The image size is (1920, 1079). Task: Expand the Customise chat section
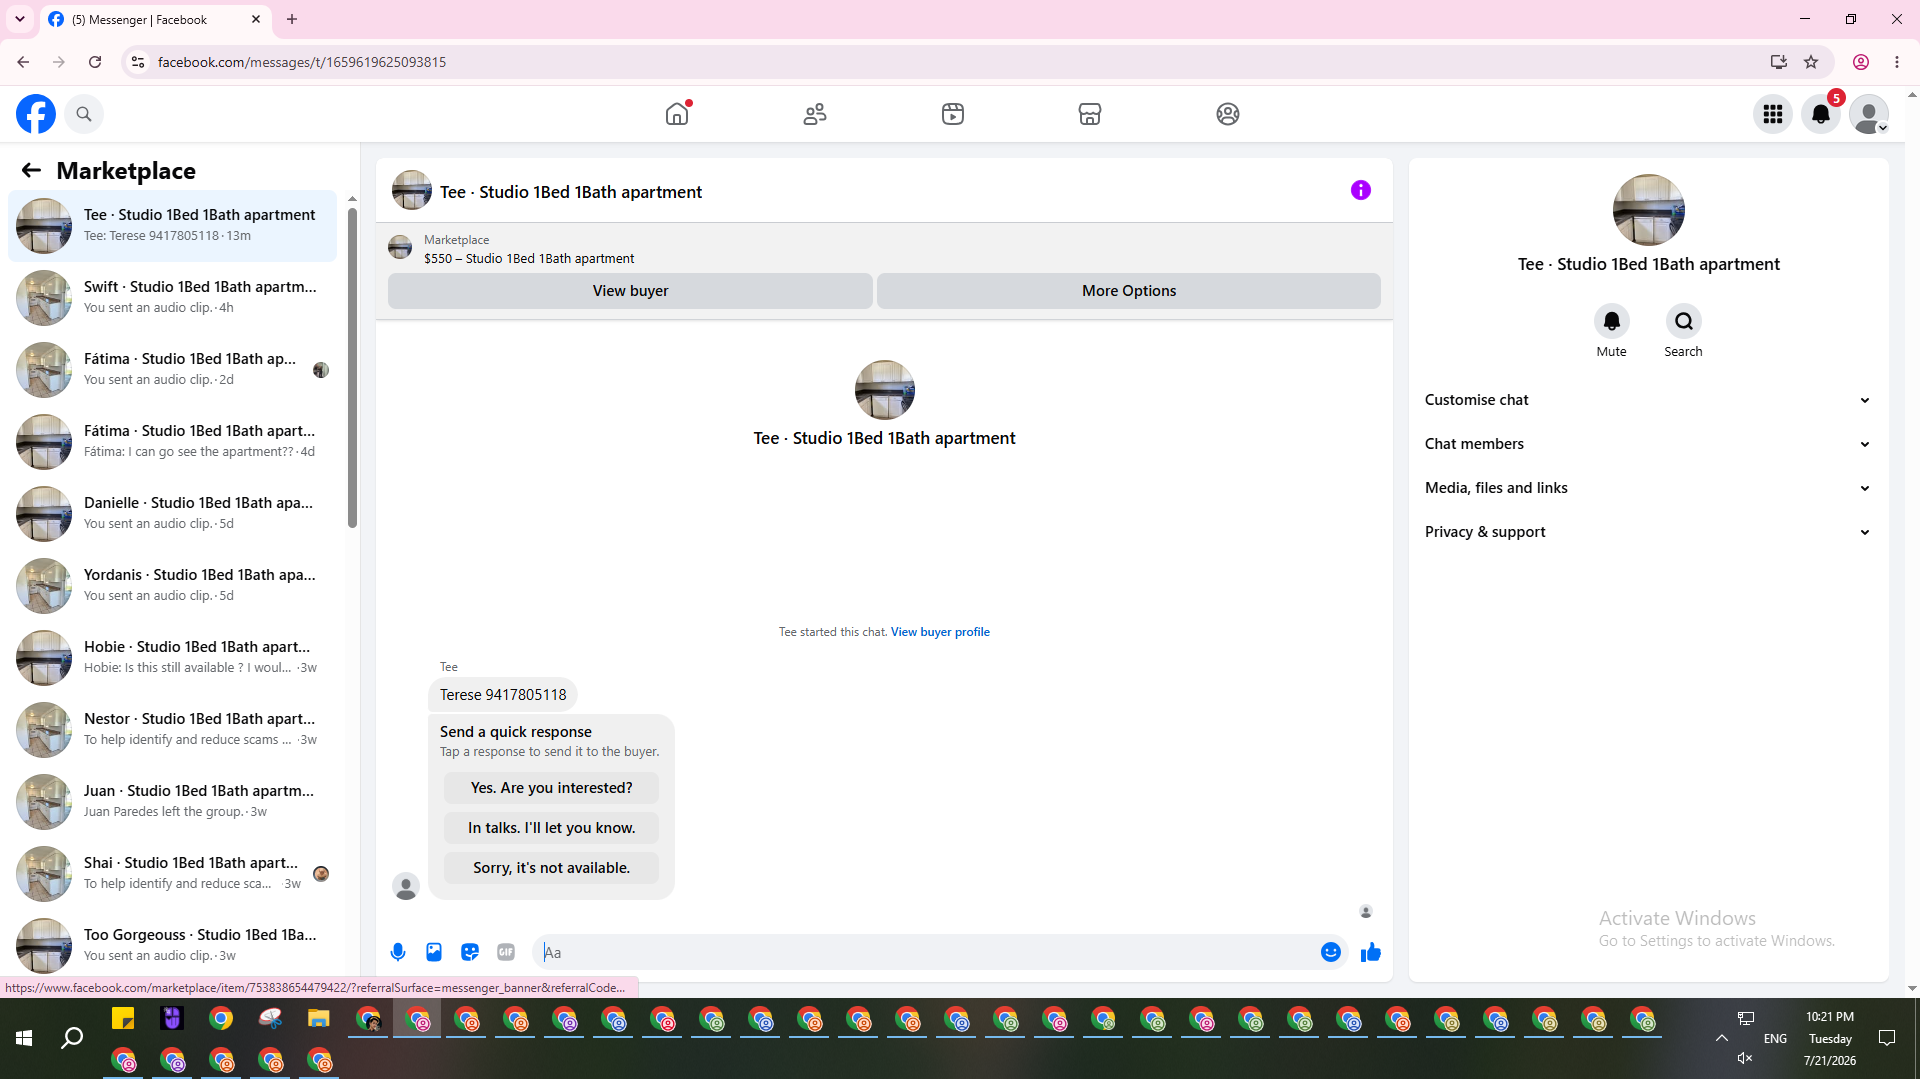[1649, 400]
